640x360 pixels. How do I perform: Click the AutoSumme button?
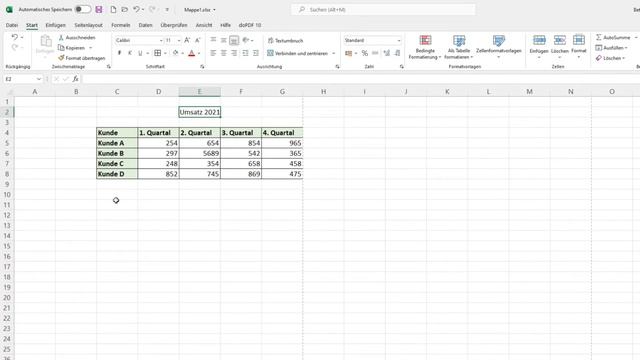tap(613, 38)
